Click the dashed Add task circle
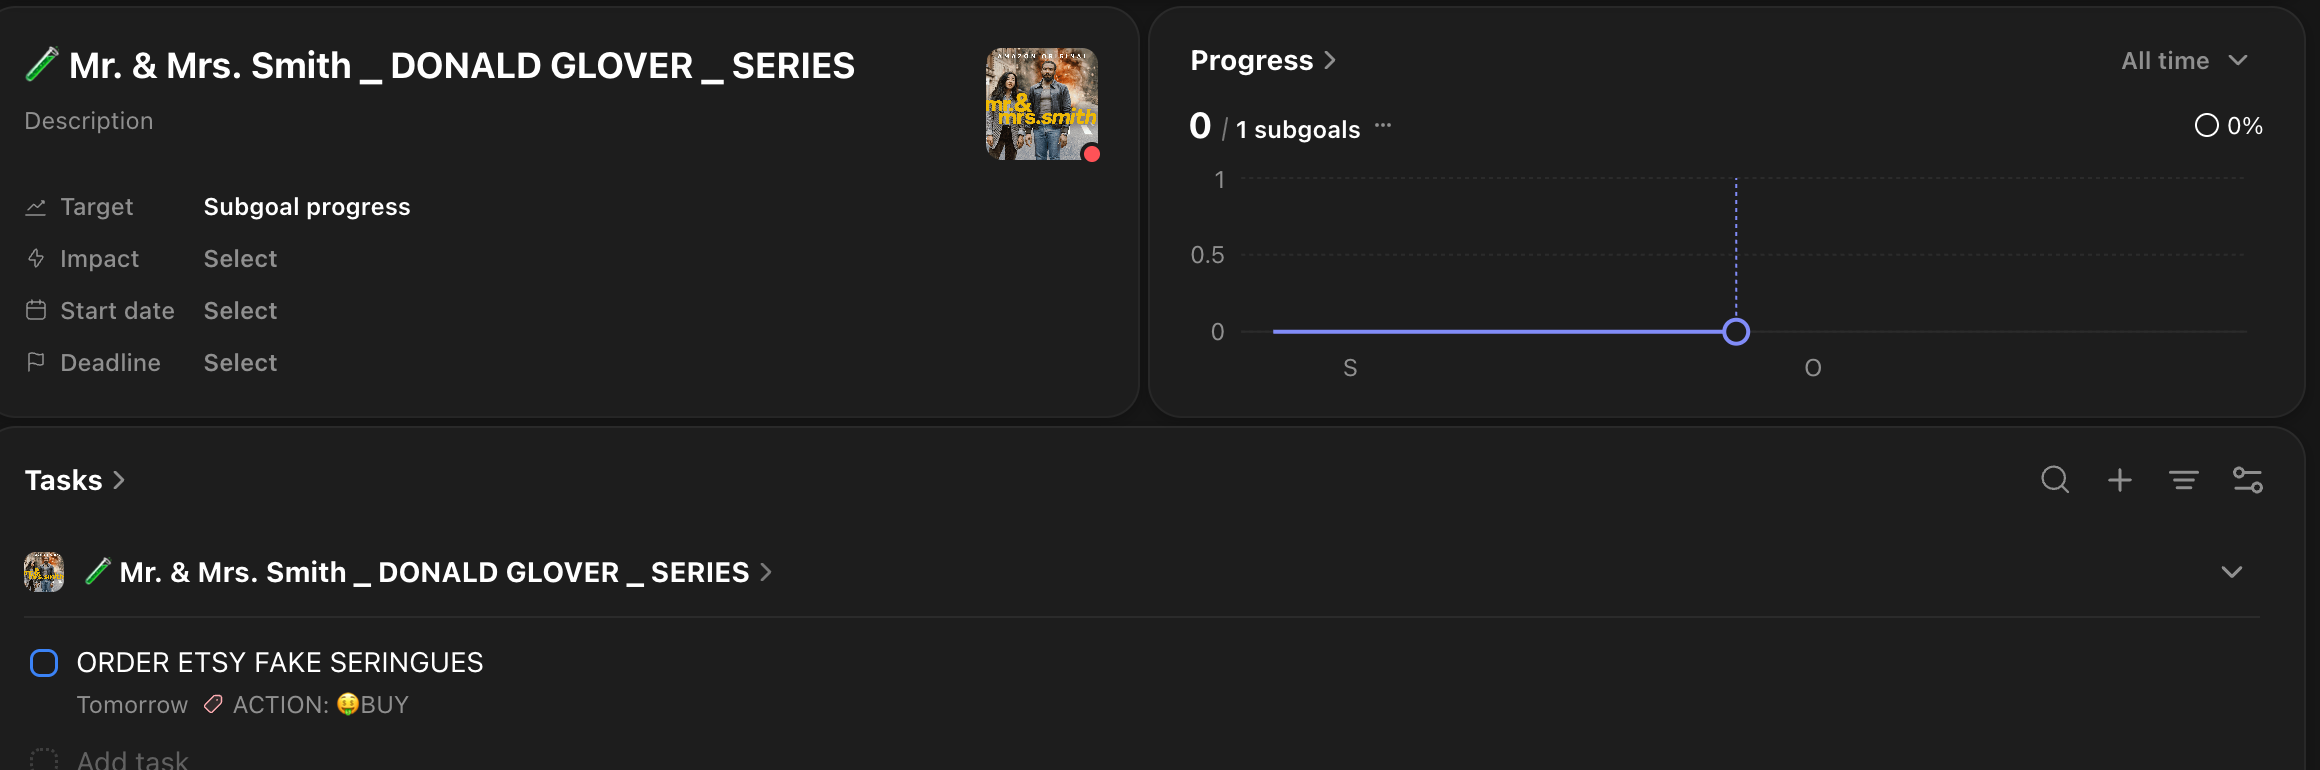This screenshot has height=770, width=2320. tap(44, 760)
